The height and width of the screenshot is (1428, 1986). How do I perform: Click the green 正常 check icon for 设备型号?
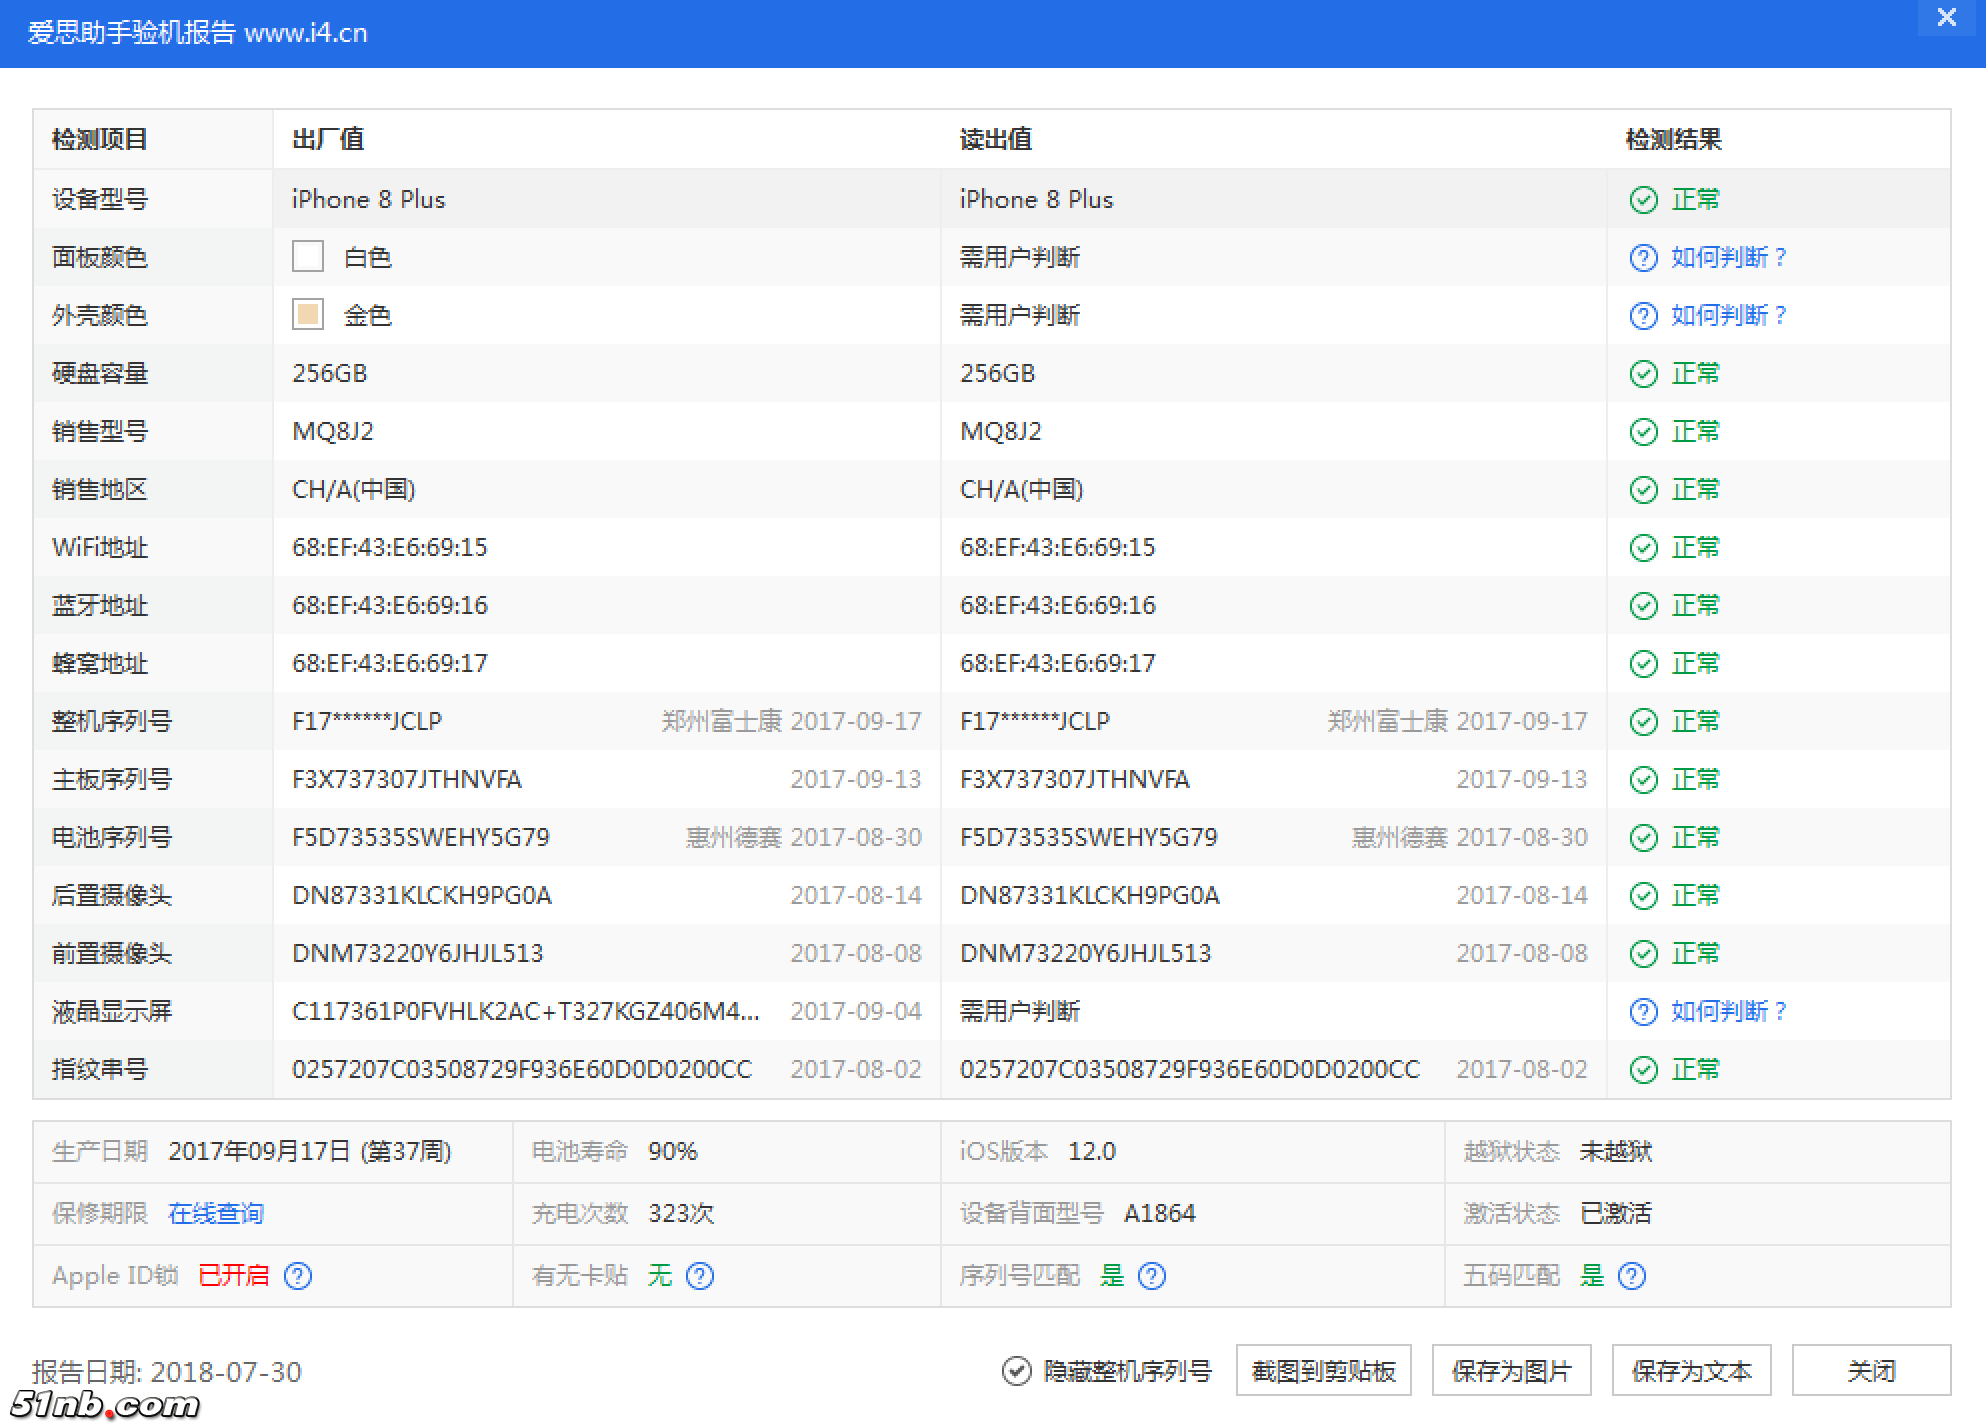(1643, 199)
